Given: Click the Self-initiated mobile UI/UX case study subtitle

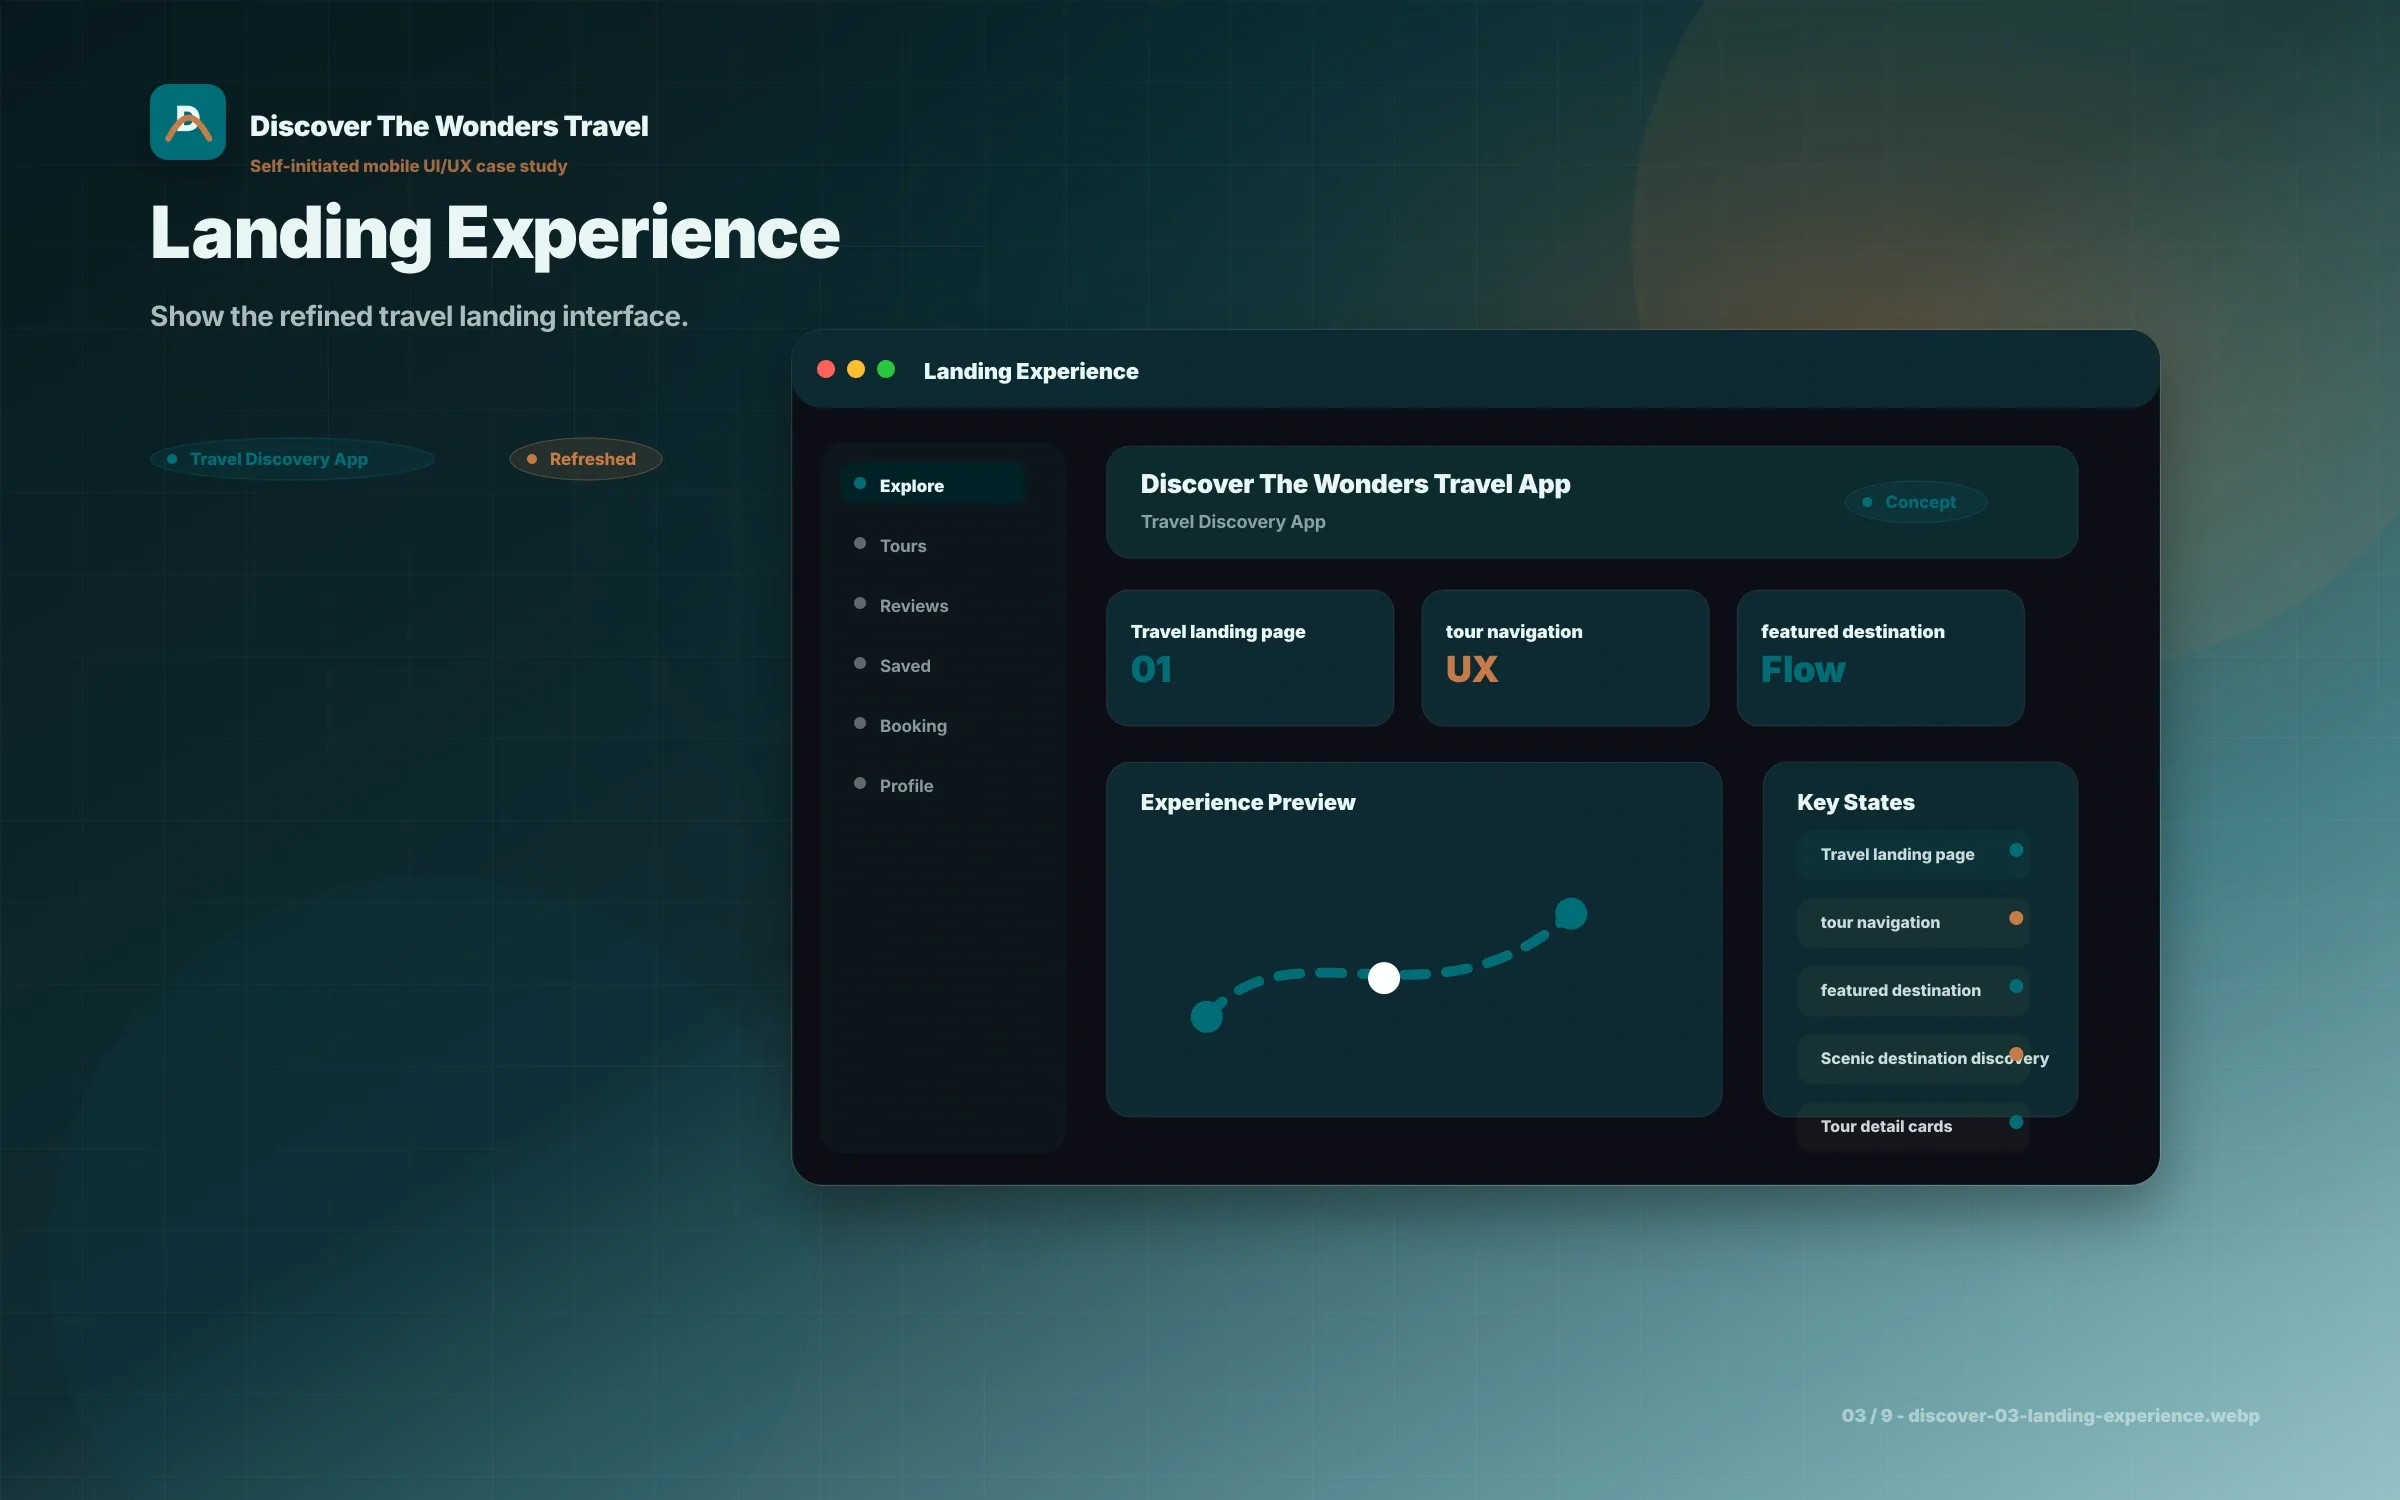Looking at the screenshot, I should [408, 166].
